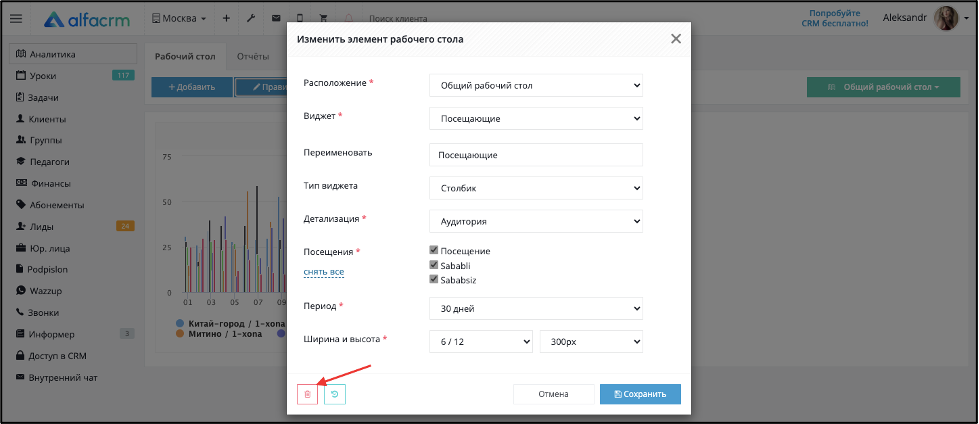The image size is (979, 424).
Task: Click the shopping cart icon
Action: (323, 19)
